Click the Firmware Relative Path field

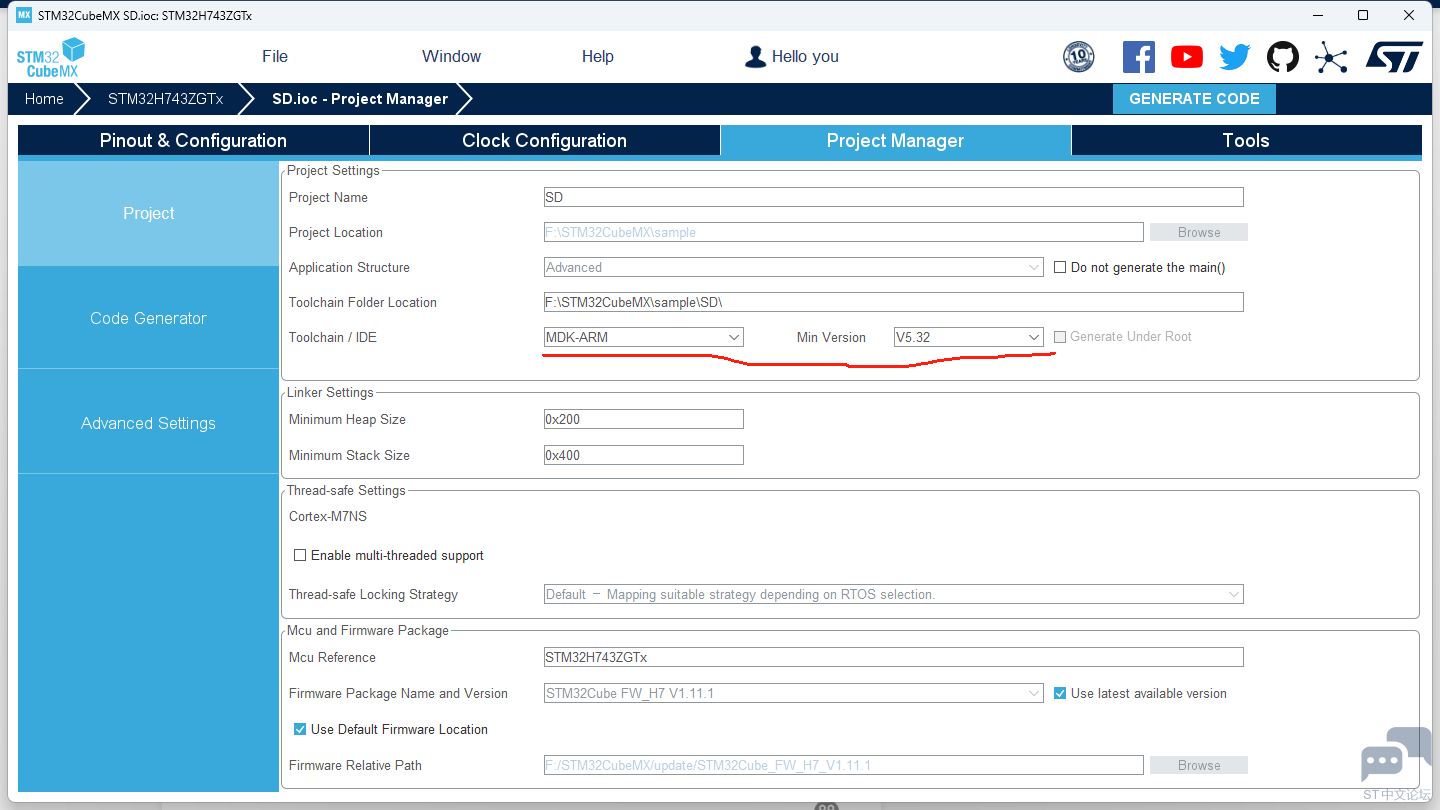pyautogui.click(x=843, y=765)
